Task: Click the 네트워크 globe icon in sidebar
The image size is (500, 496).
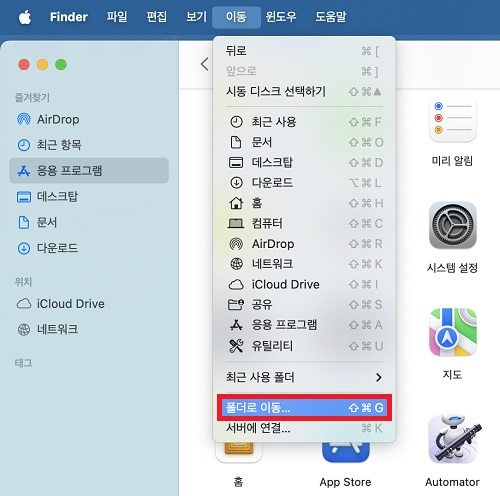Action: coord(24,329)
